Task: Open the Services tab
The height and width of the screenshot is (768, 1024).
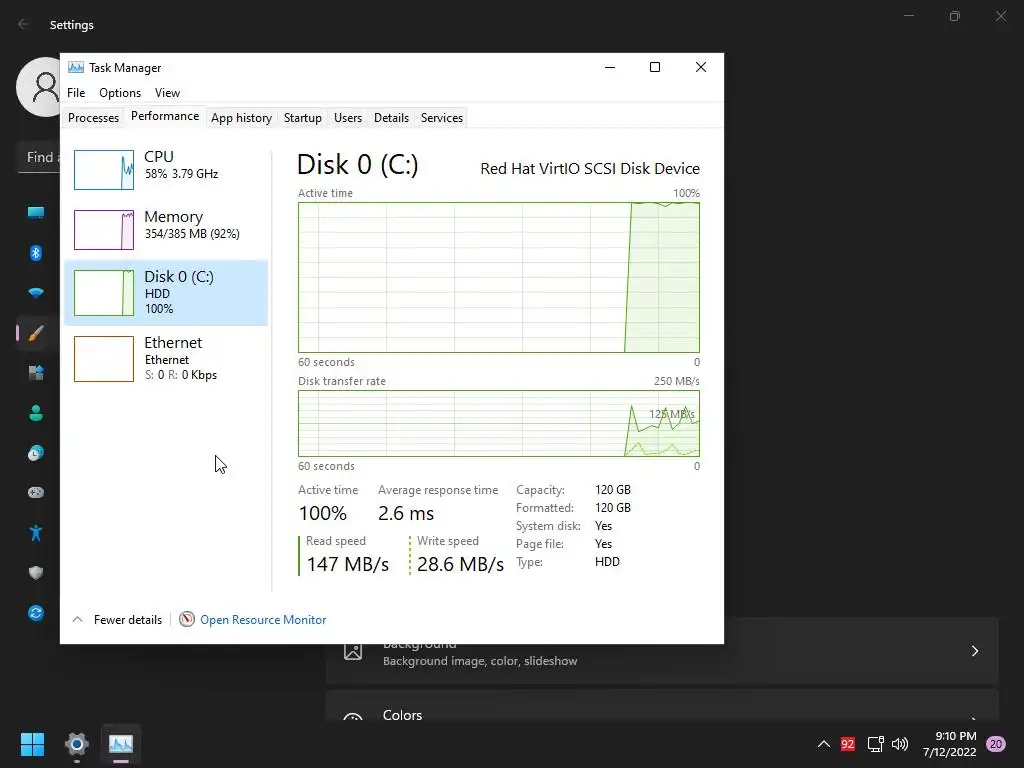Action: [441, 118]
